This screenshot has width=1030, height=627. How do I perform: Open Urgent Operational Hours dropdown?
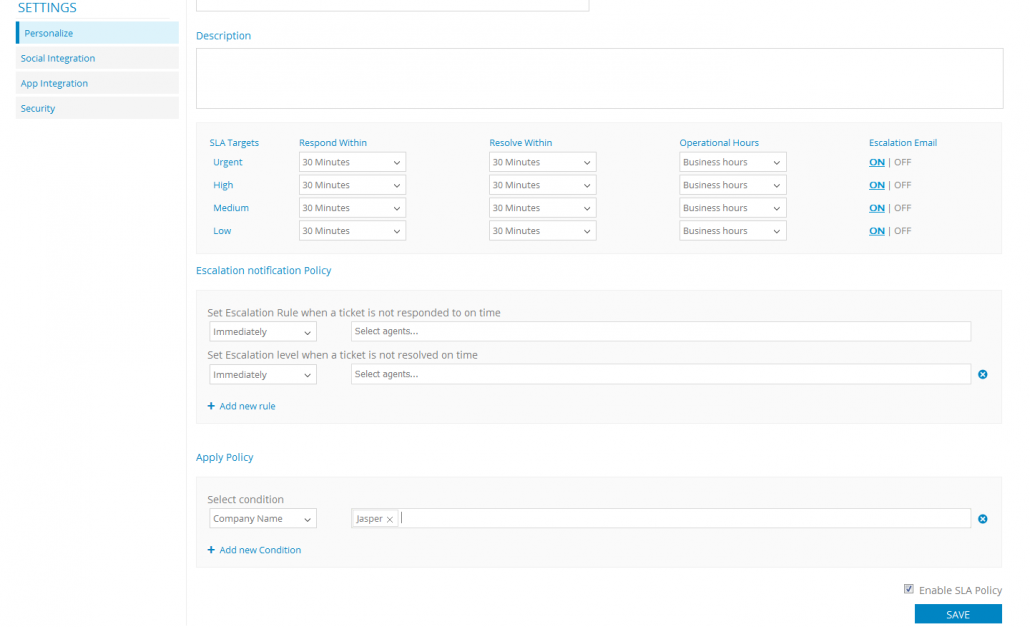tap(732, 162)
